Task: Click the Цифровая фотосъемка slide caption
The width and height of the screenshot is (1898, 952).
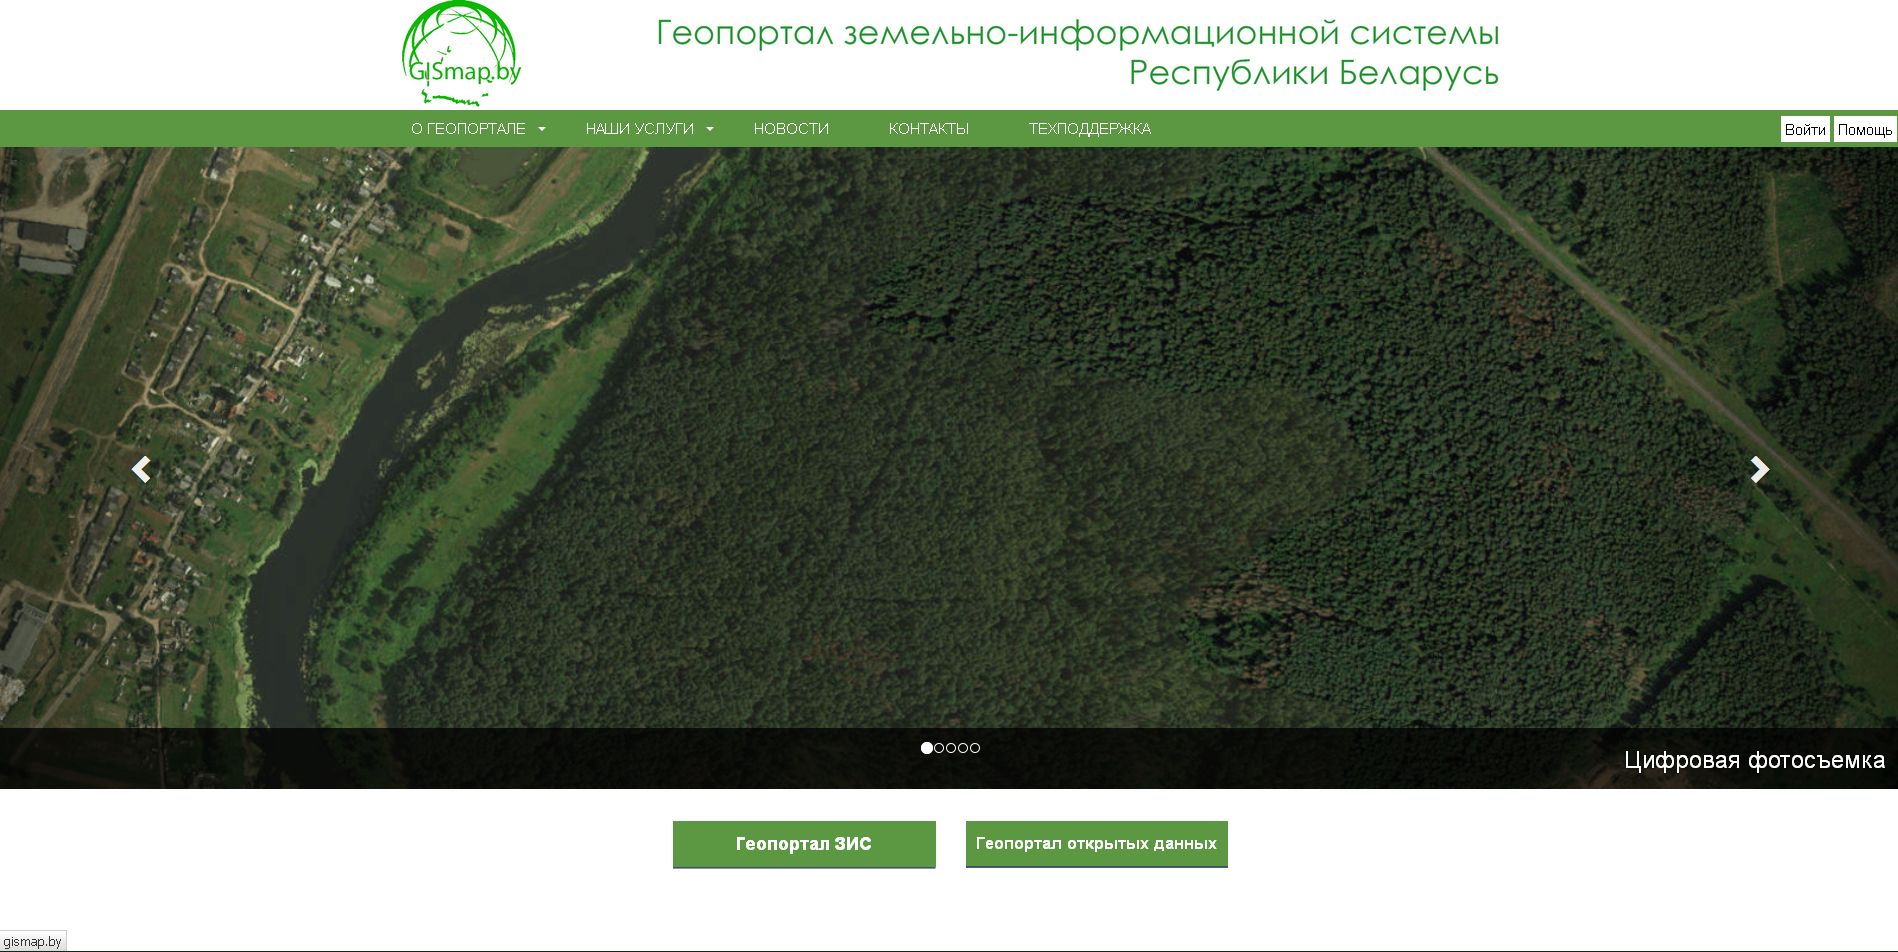Action: pos(1754,760)
